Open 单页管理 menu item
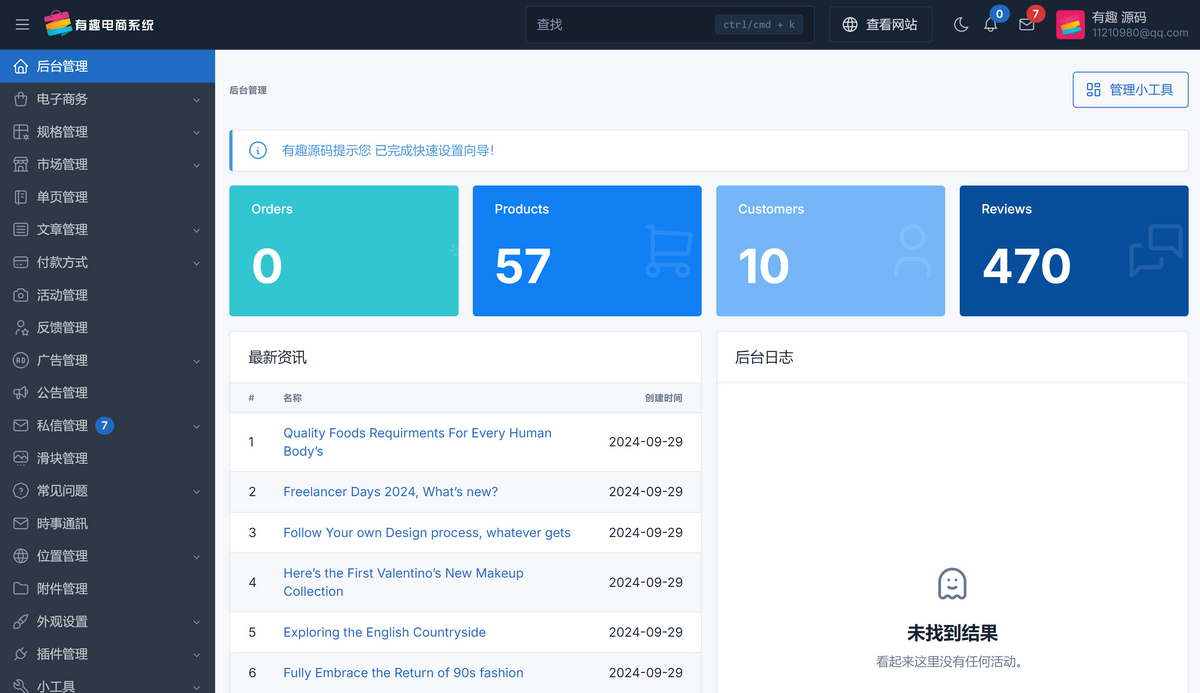The height and width of the screenshot is (693, 1200). (107, 197)
